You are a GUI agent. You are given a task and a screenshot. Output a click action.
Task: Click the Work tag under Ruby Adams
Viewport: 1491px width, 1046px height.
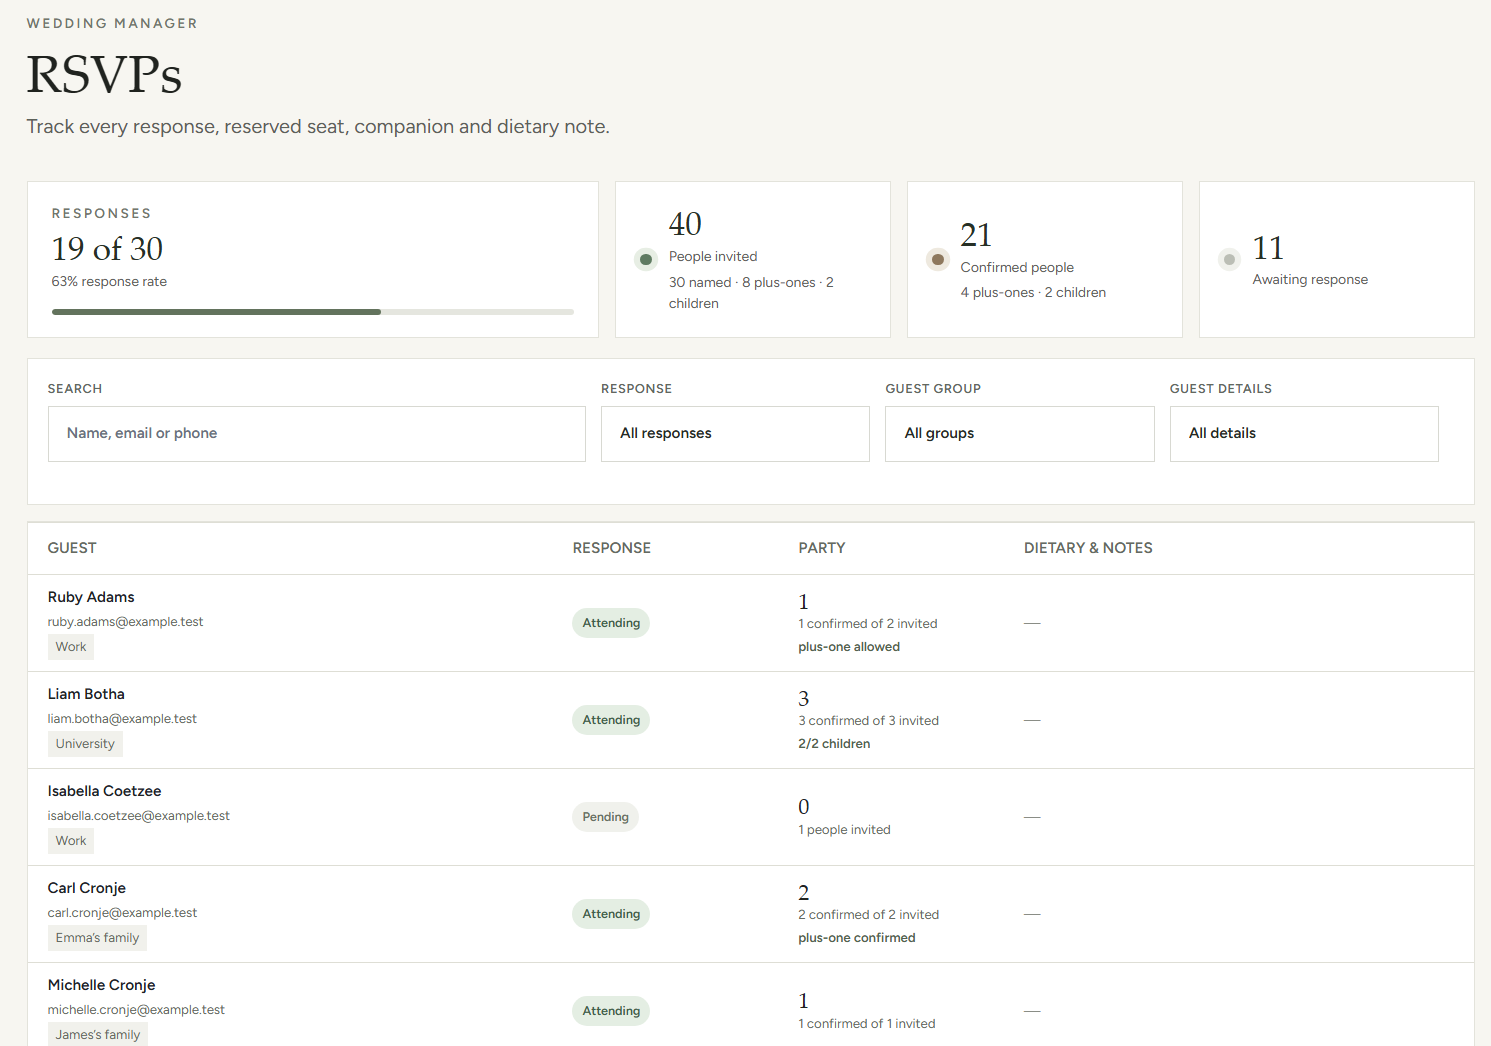[71, 647]
